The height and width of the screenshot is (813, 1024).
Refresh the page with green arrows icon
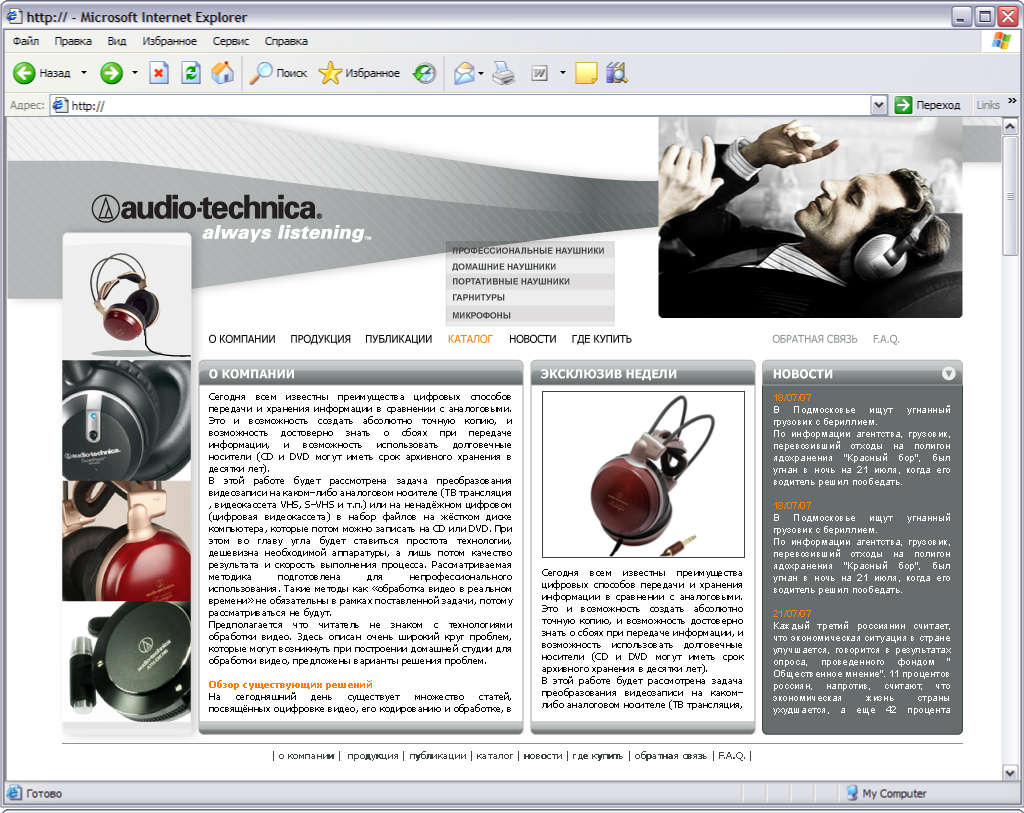coord(191,72)
